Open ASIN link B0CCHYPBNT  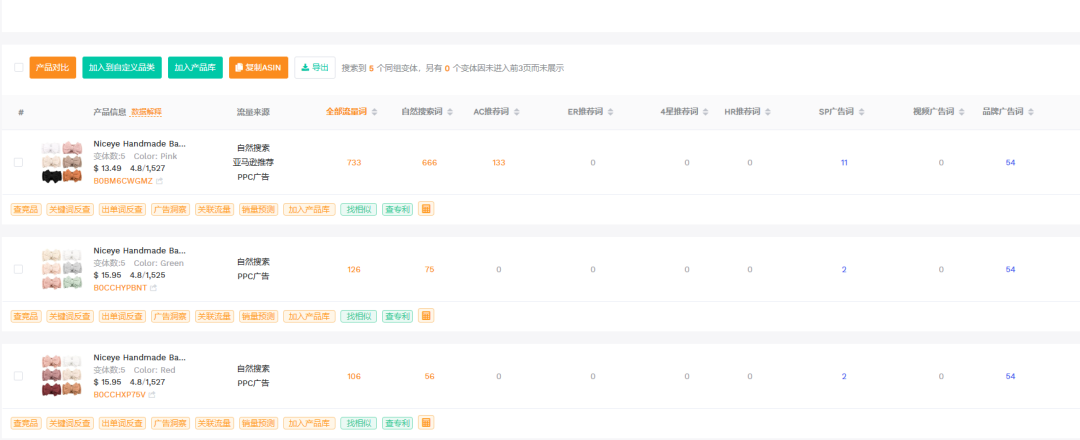click(x=121, y=288)
